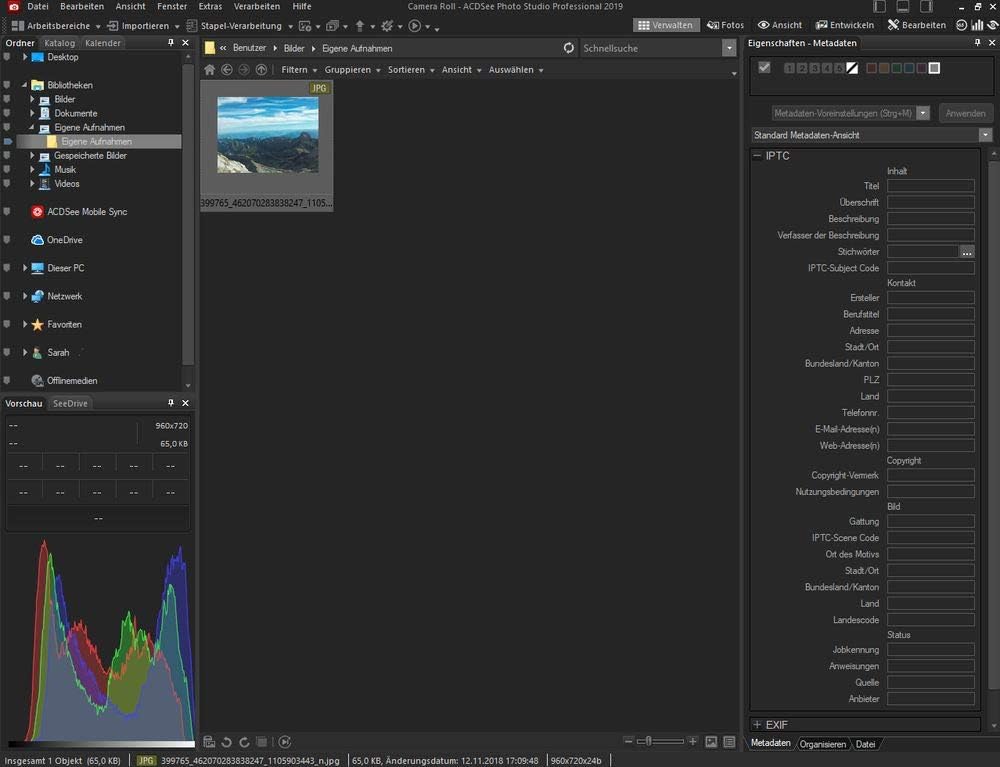Click the Home folder icon in navigation bar
Viewport: 1000px width, 767px height.
(209, 70)
